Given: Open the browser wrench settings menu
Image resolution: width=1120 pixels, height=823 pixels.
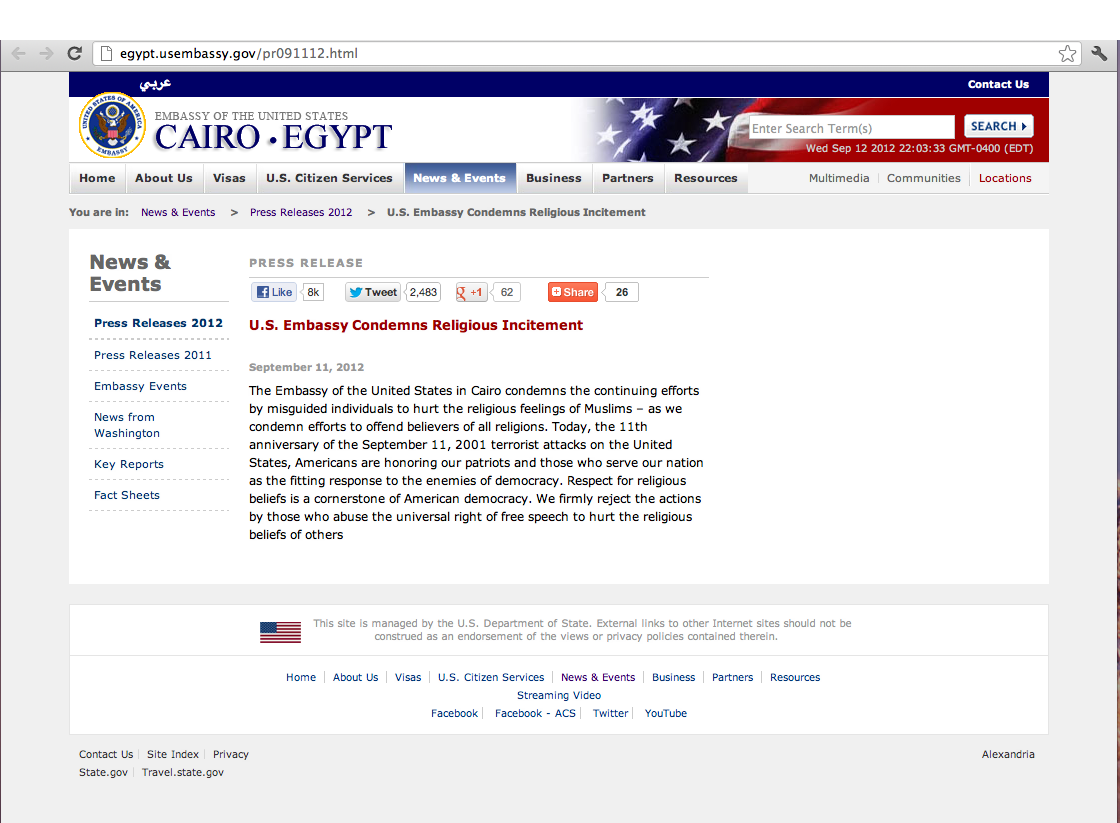Looking at the screenshot, I should tap(1099, 54).
